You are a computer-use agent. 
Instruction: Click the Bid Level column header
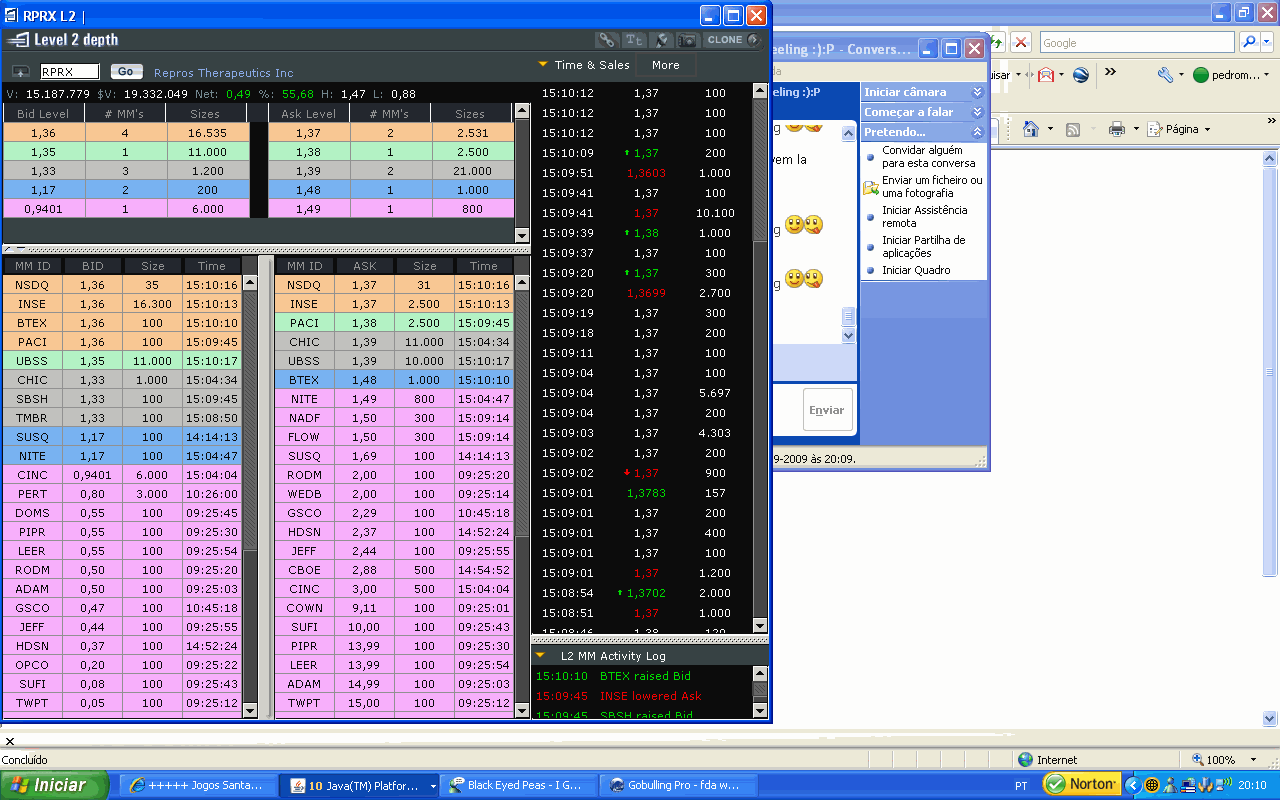click(x=43, y=114)
